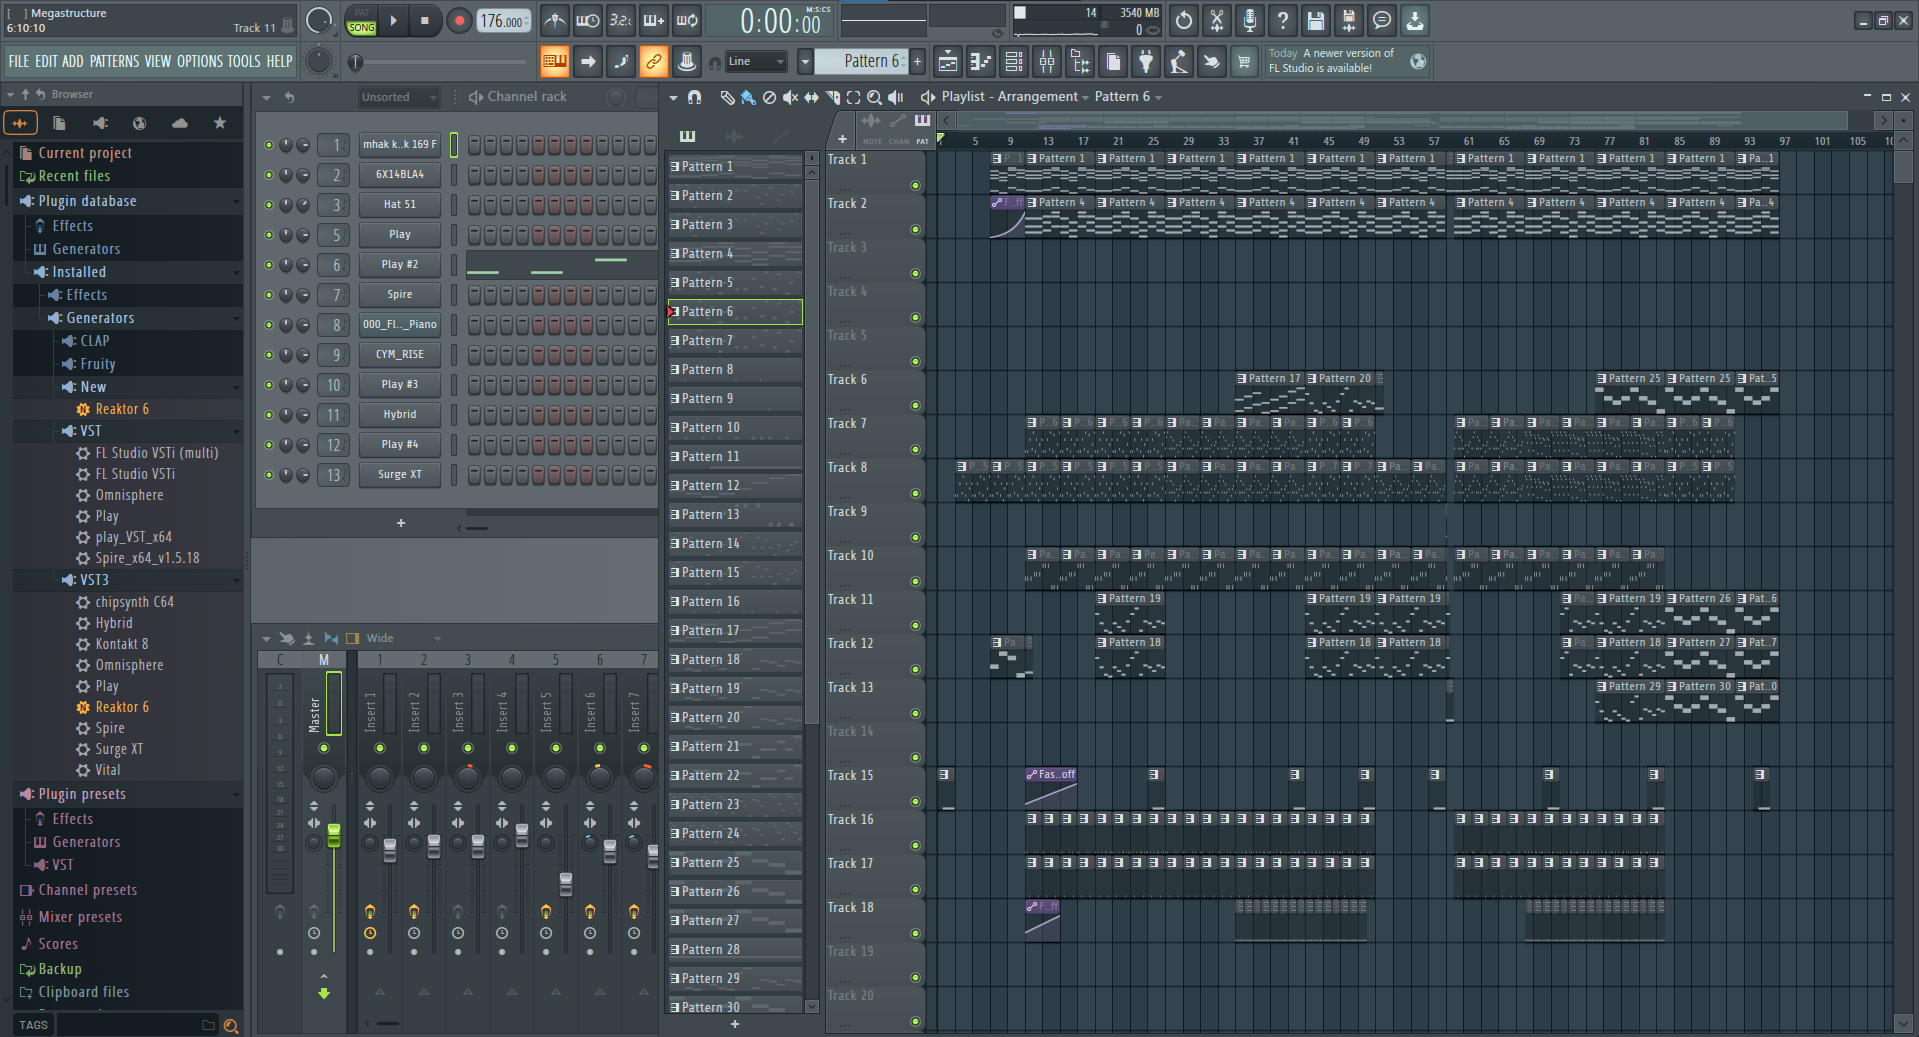The width and height of the screenshot is (1919, 1037).
Task: Open the Channel rack options arrow
Action: click(266, 97)
